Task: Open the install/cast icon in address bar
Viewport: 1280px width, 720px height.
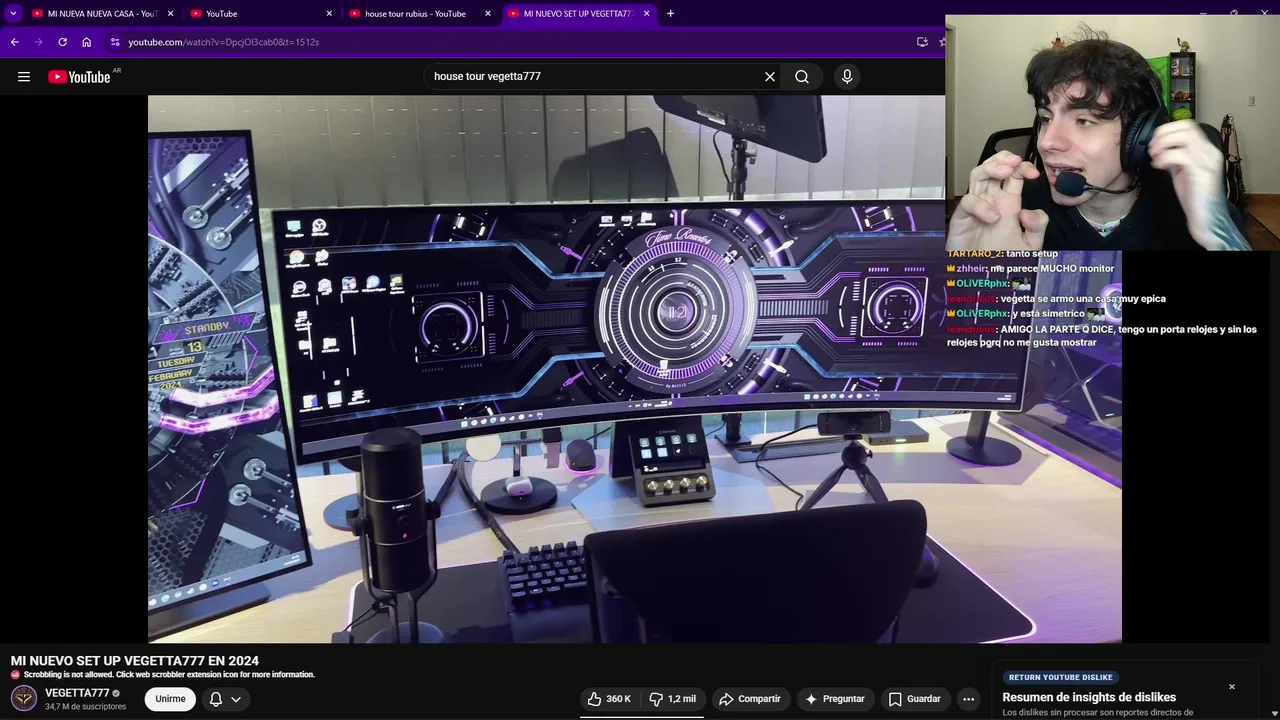Action: [922, 42]
